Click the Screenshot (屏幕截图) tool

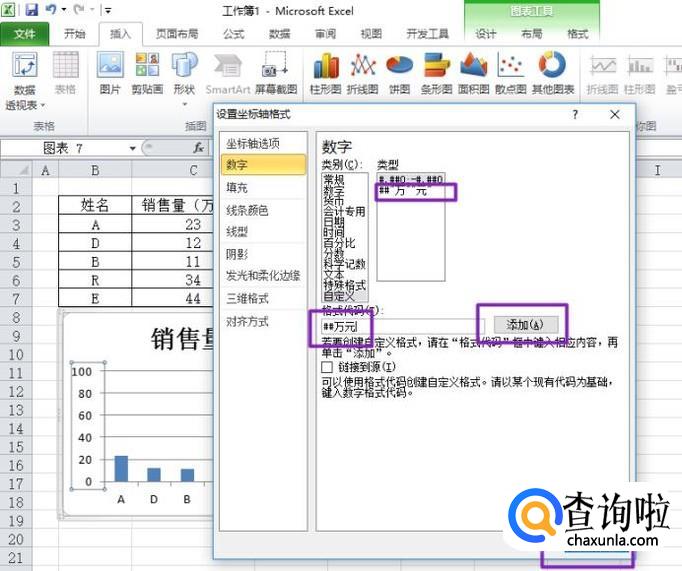[276, 73]
